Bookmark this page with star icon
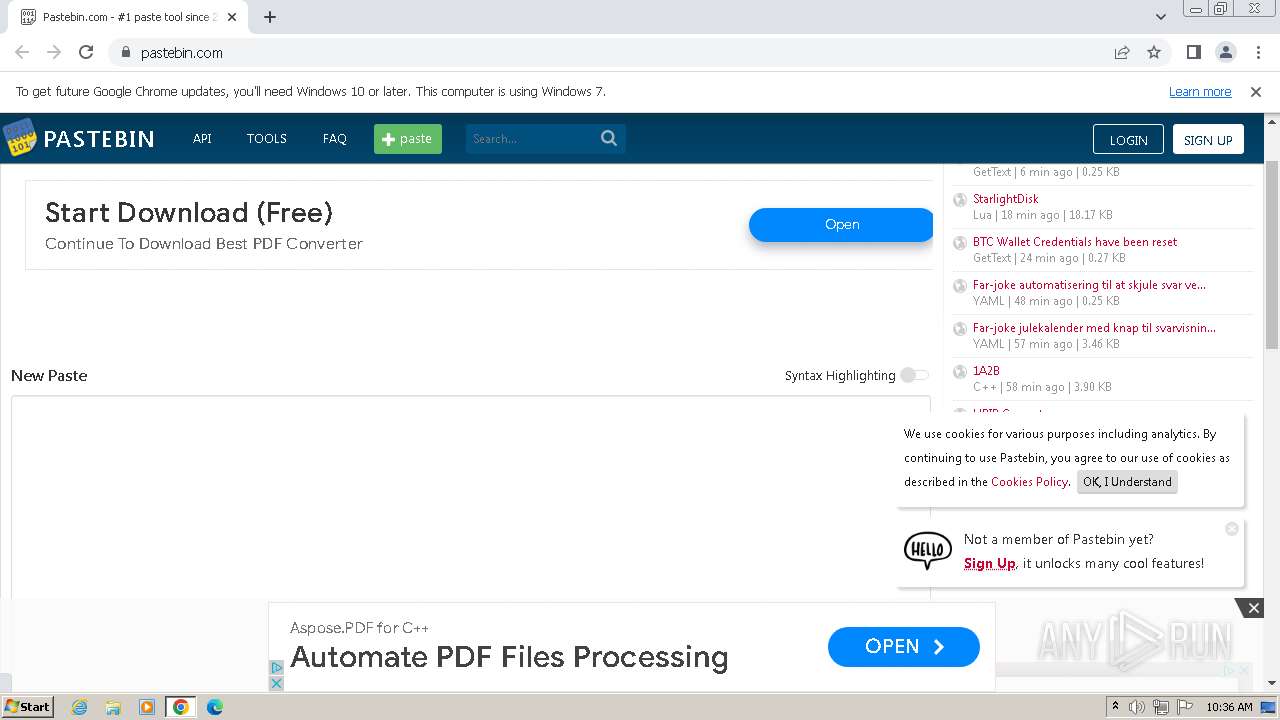The image size is (1280, 720). click(x=1154, y=53)
